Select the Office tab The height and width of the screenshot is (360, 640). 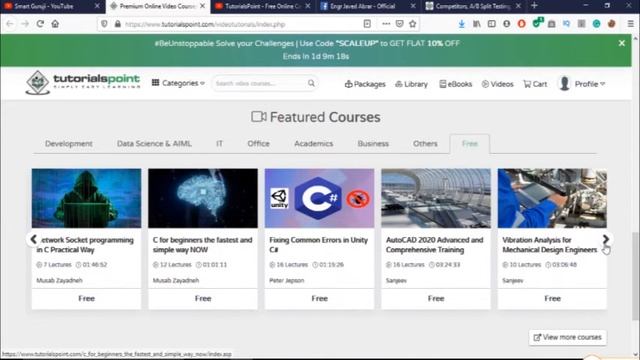pos(258,144)
